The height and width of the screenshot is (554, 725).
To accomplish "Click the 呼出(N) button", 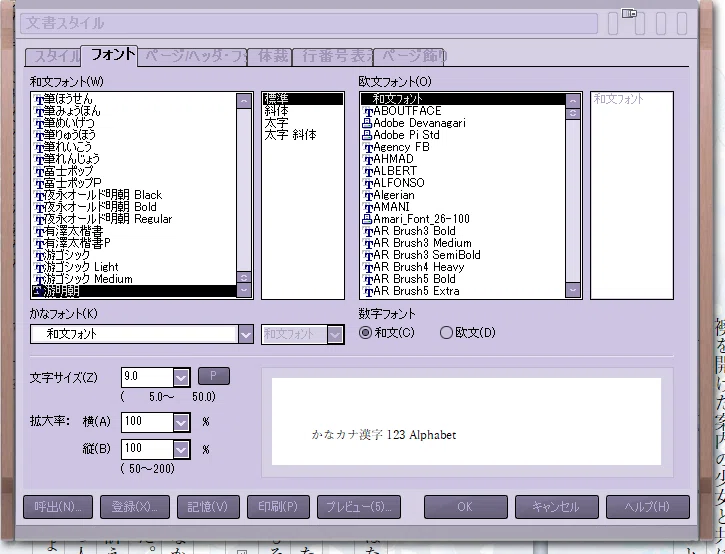I will click(x=58, y=507).
